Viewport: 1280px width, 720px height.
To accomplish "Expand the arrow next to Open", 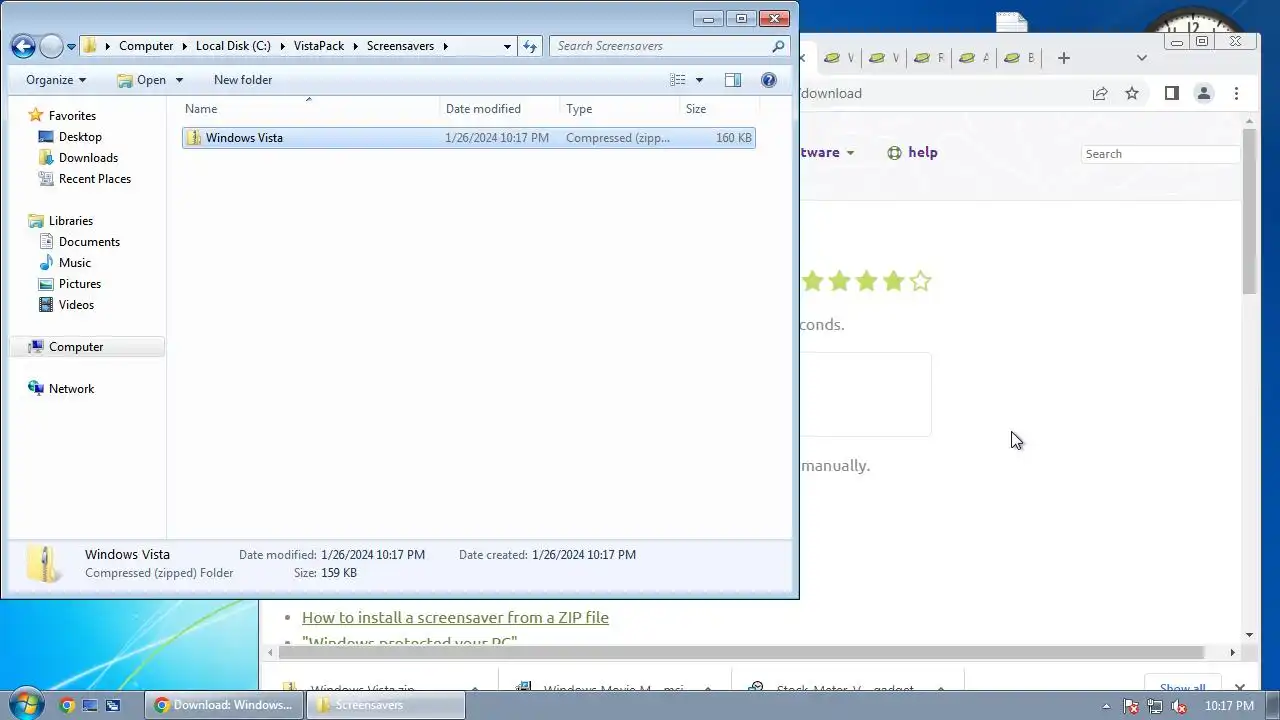I will [x=180, y=80].
